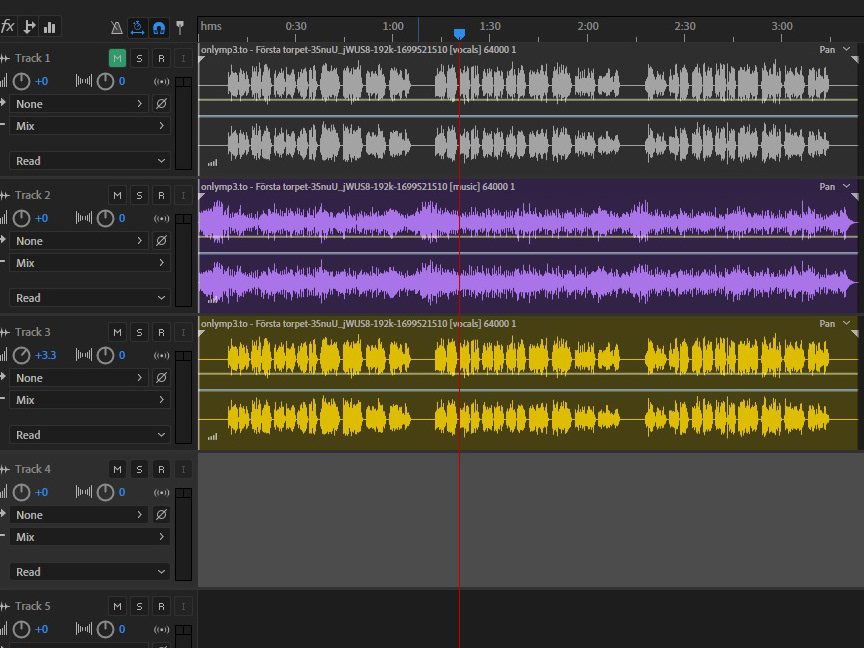Rename the Track 1 label
The image size is (864, 648).
[33, 58]
